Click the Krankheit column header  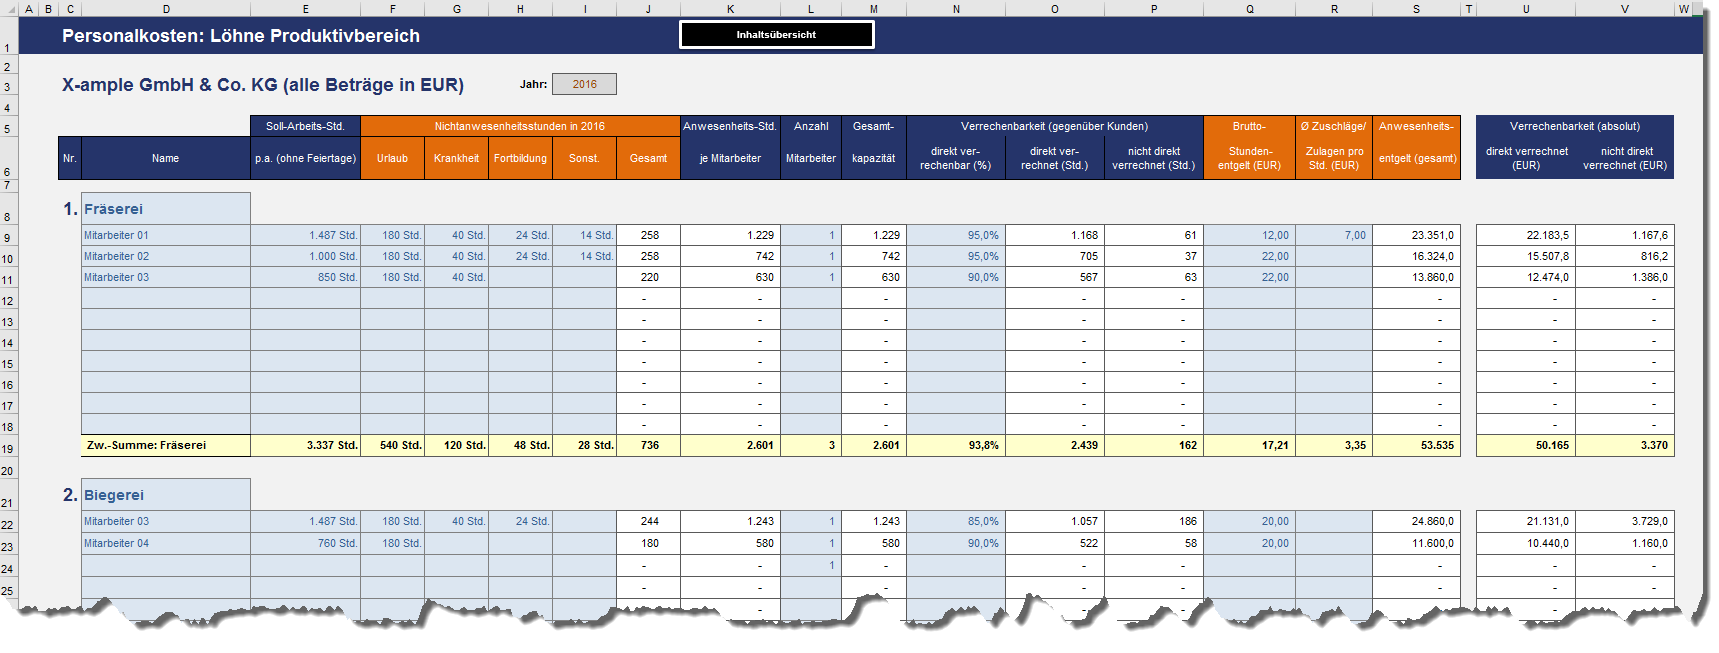point(456,158)
